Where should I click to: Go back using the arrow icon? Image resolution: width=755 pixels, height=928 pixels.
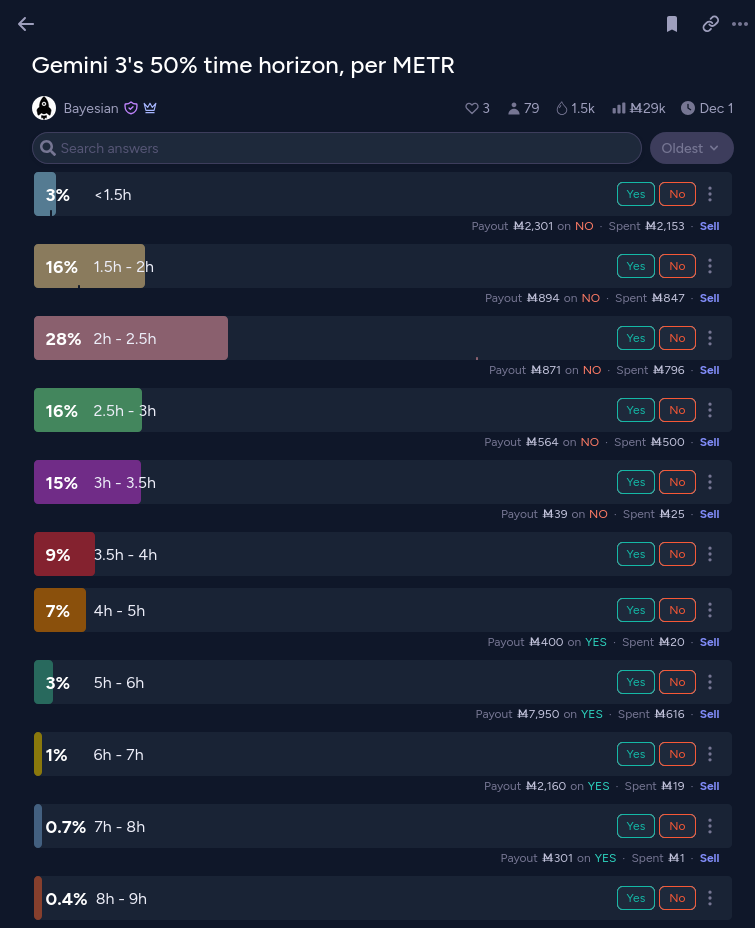coord(26,24)
